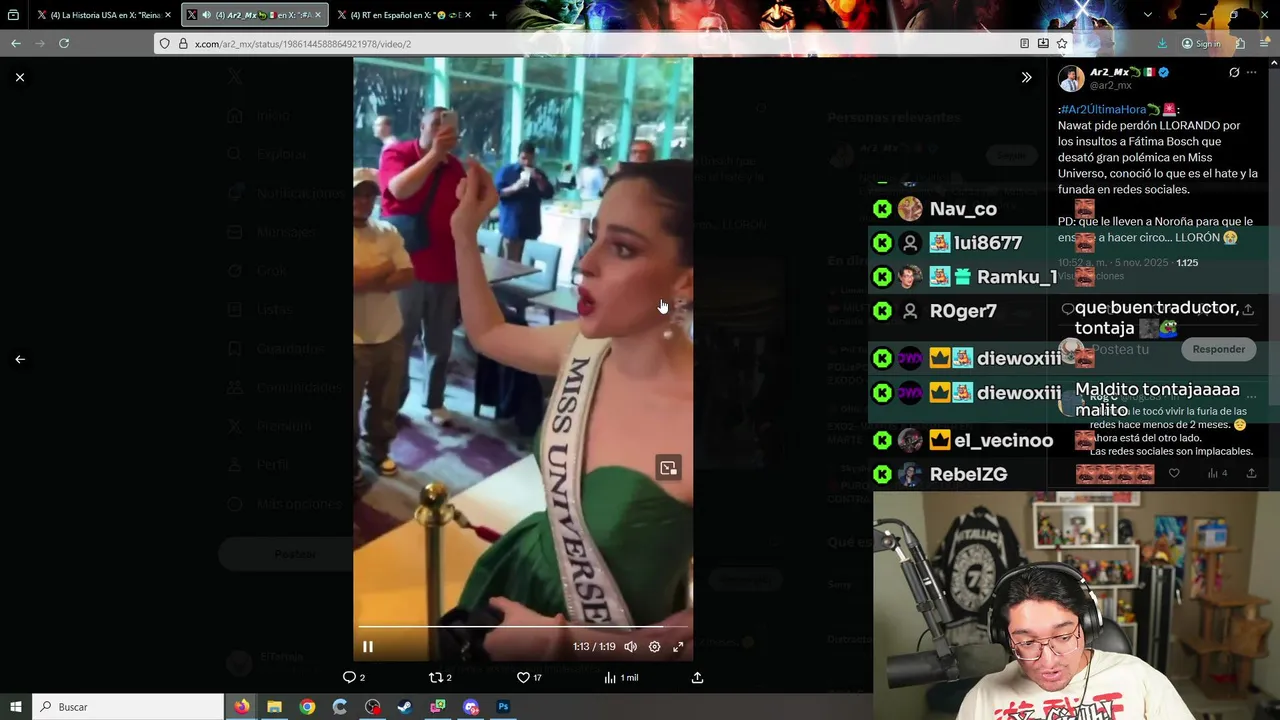Seek along the video progress bar
The image size is (1280, 720).
[x=522, y=627]
